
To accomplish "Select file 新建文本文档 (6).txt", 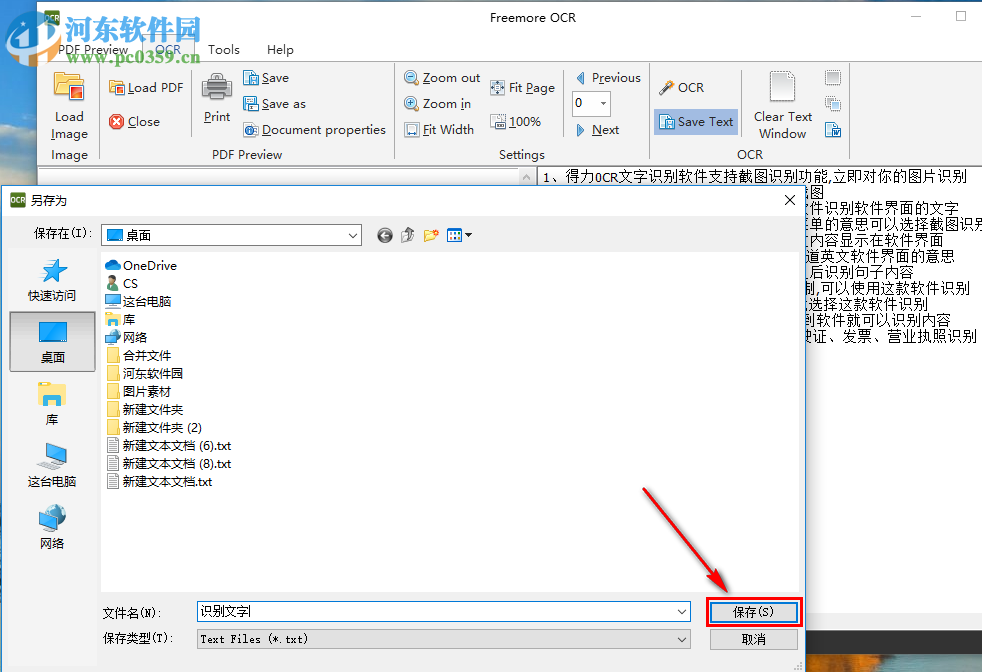I will tap(169, 446).
